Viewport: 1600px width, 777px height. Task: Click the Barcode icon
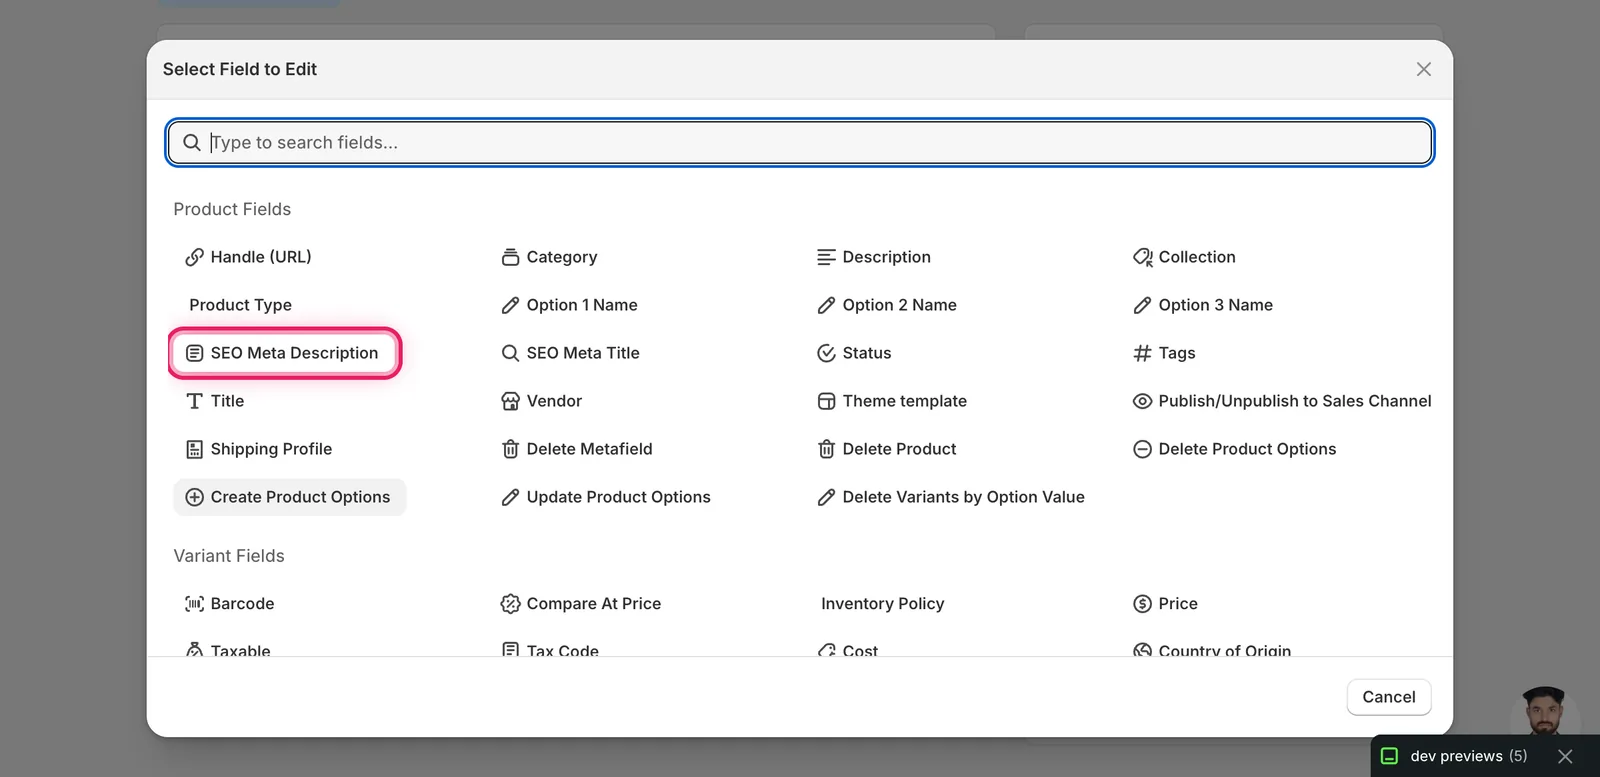pos(195,604)
